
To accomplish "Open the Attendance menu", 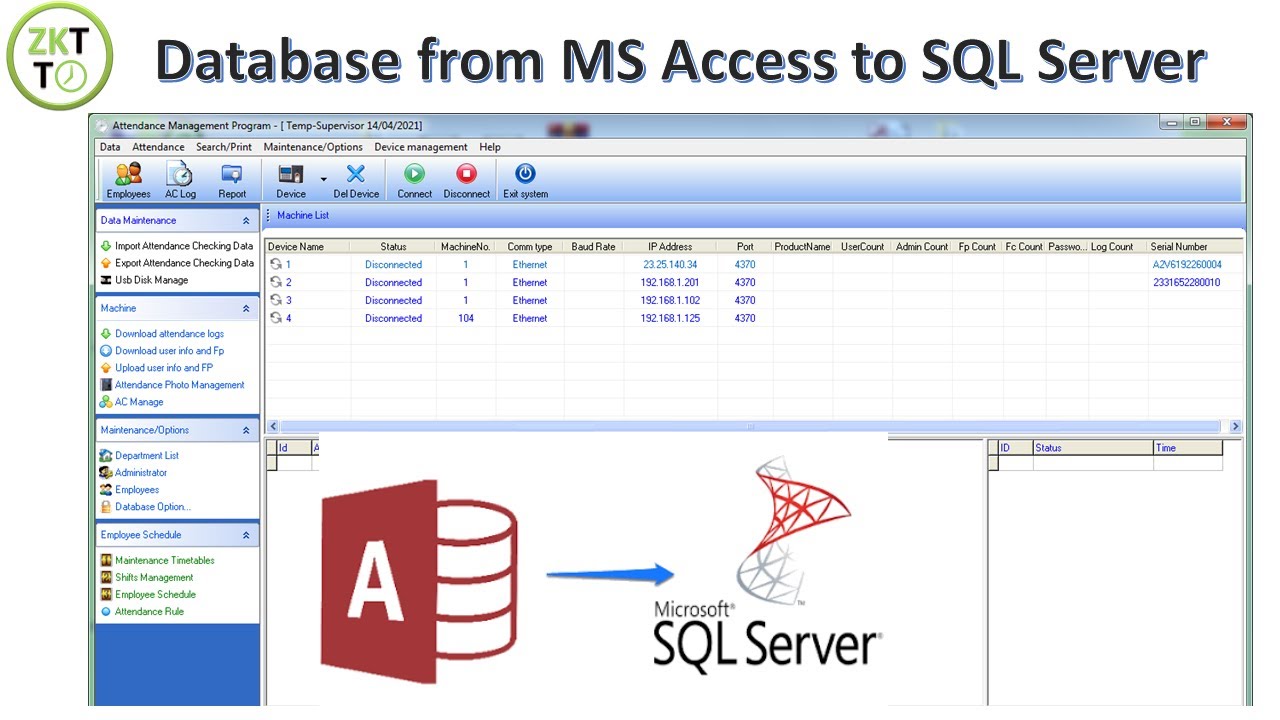I will pyautogui.click(x=158, y=147).
